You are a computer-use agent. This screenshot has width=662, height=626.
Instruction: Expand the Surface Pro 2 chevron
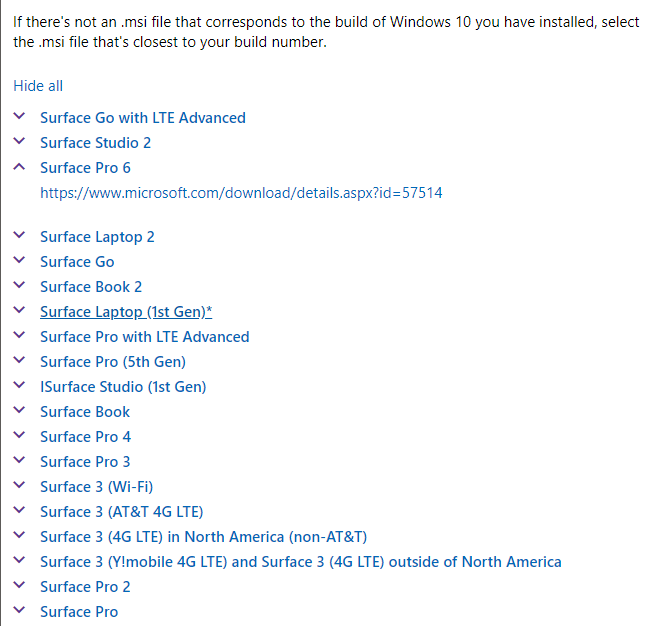[20, 586]
